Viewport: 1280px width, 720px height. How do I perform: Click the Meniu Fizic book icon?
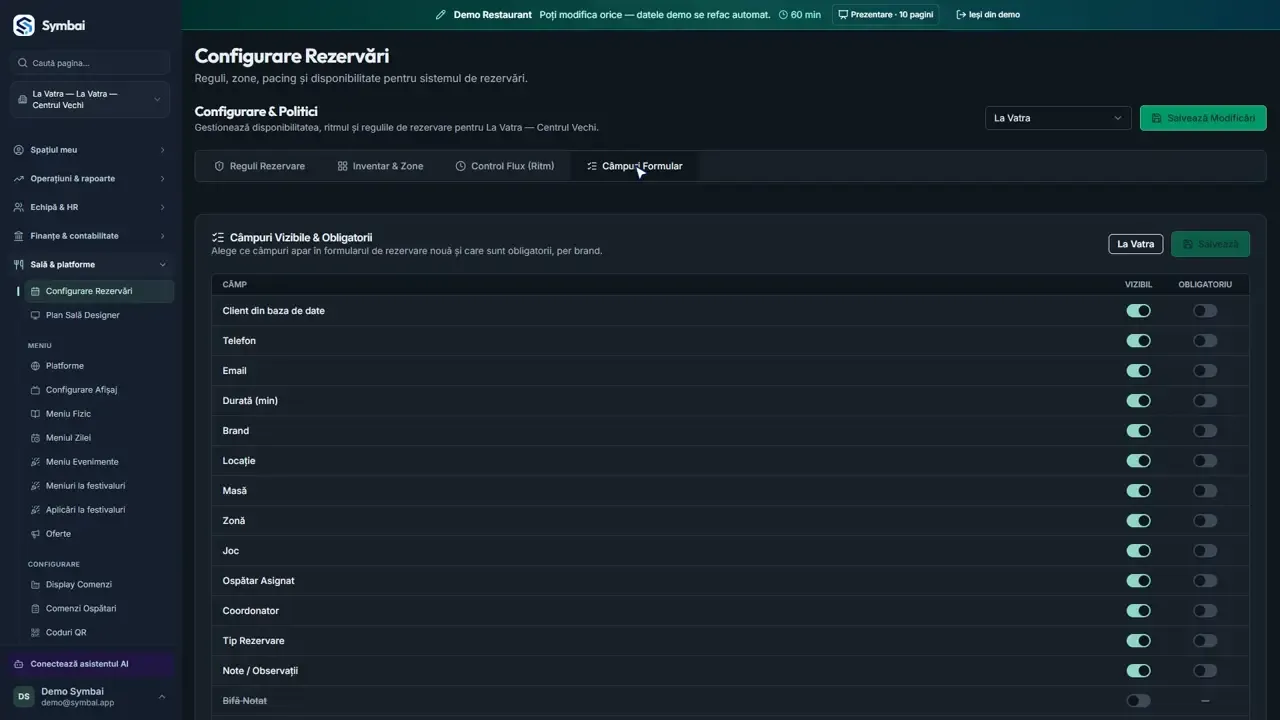(x=35, y=414)
